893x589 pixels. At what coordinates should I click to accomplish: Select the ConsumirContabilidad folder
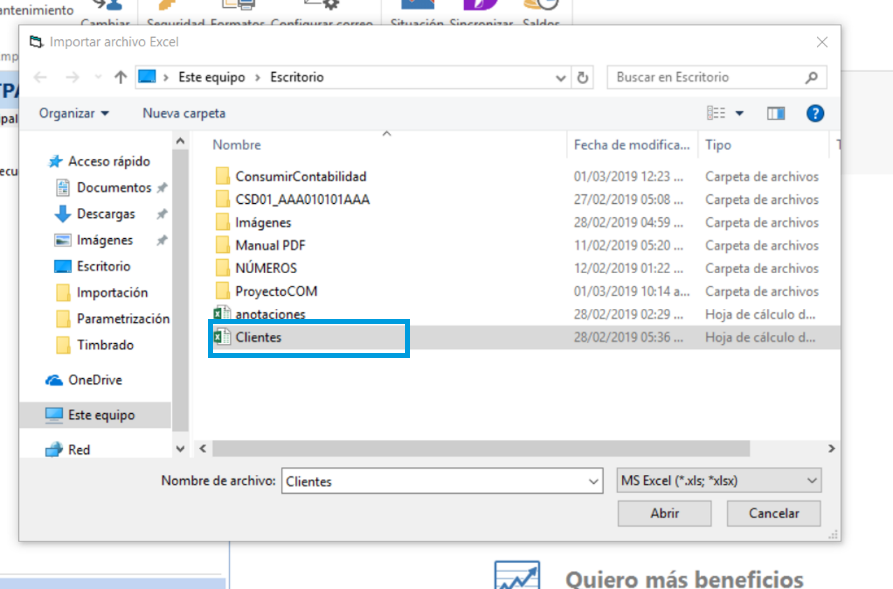click(x=301, y=177)
